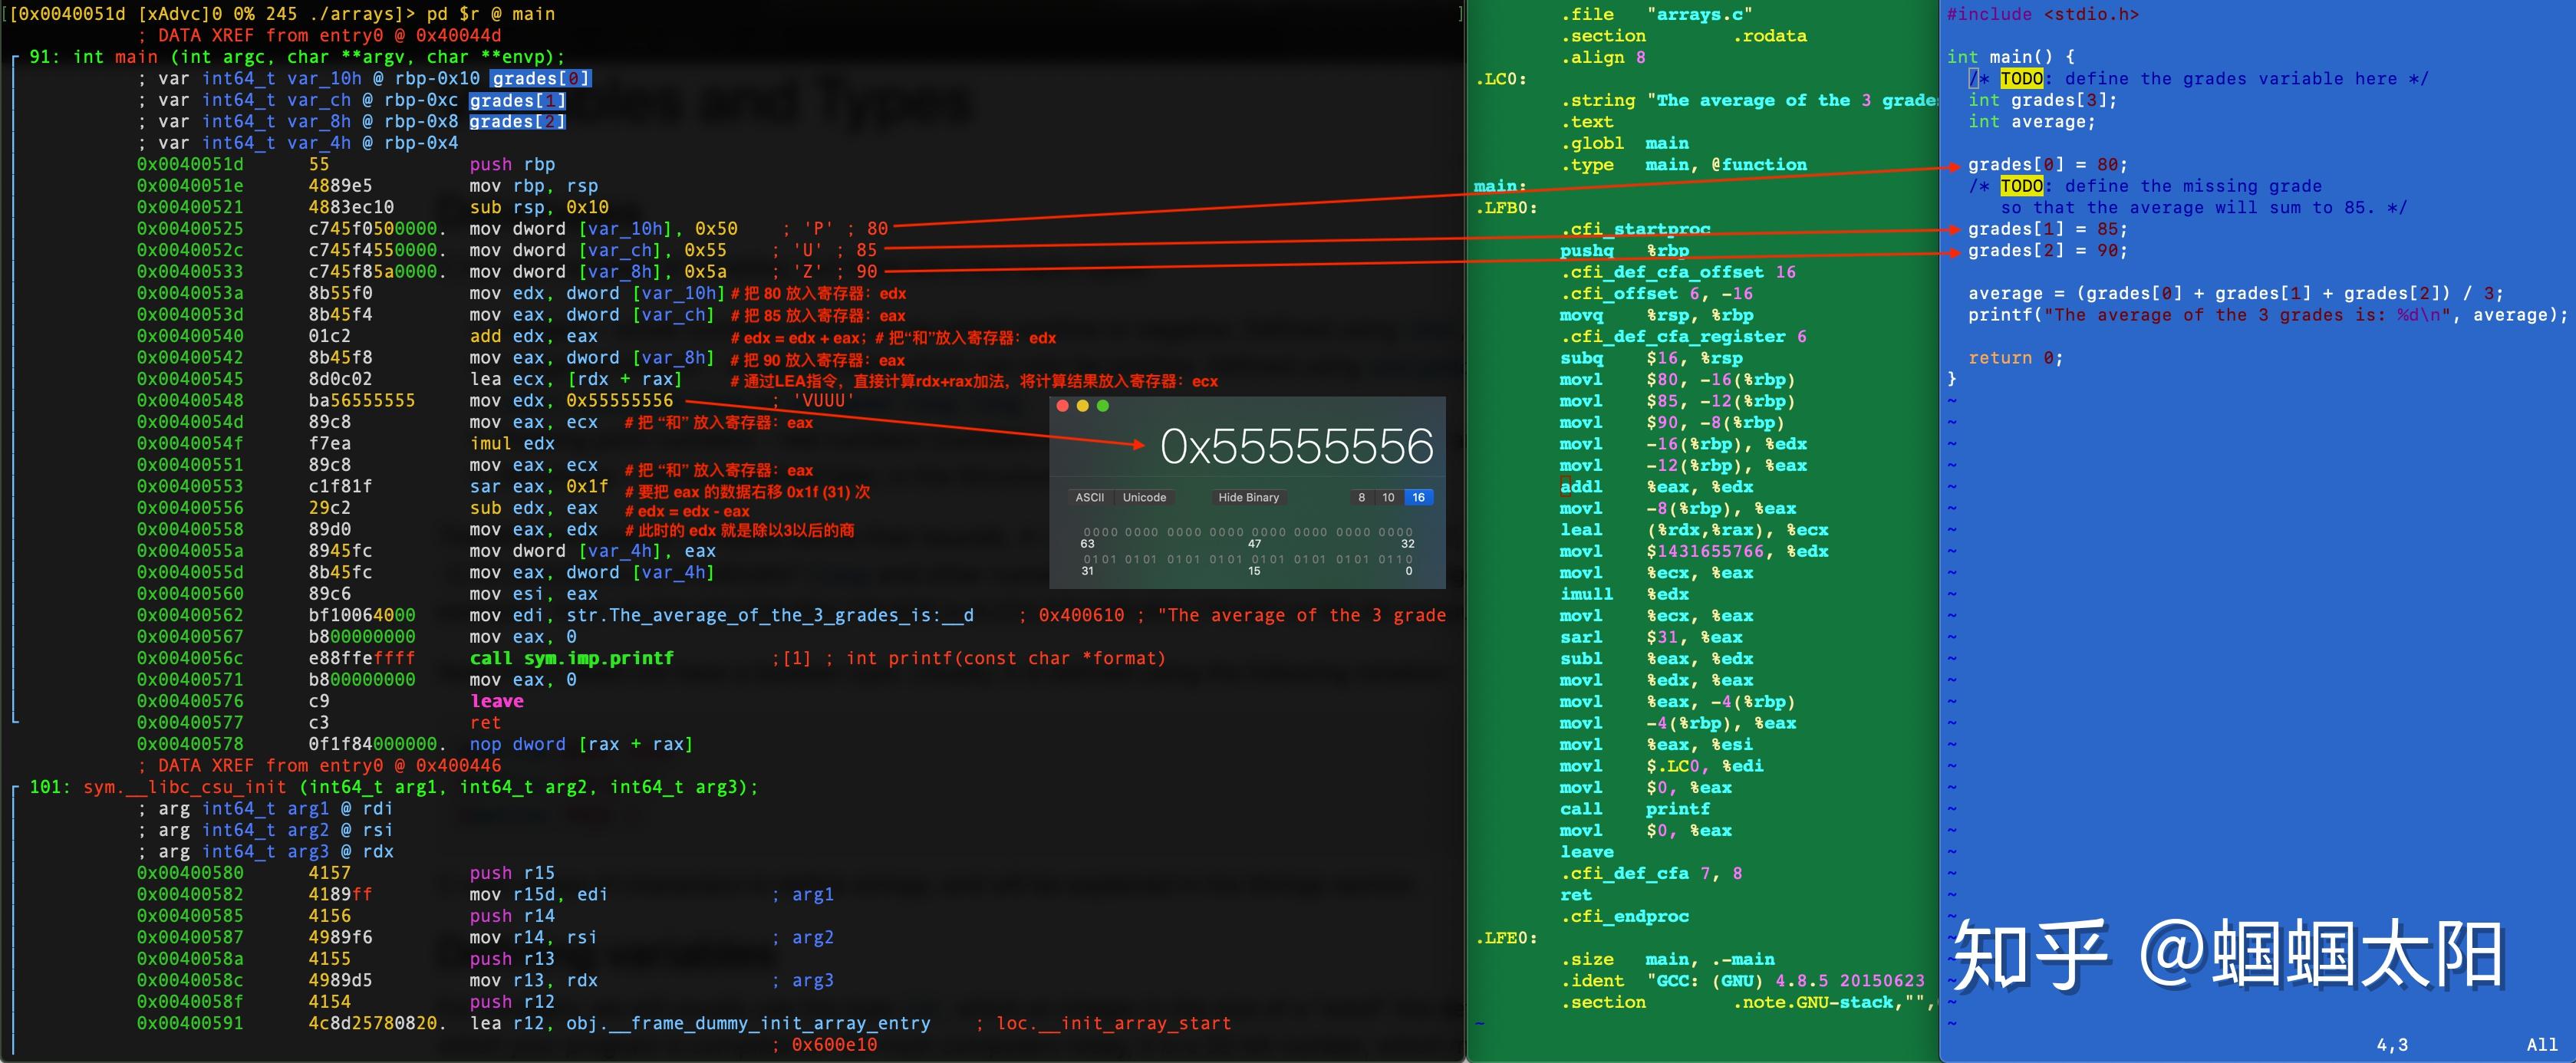Viewport: 2576px width, 1063px height.
Task: Switch calculator to base 10 (decimal)
Action: click(1388, 497)
